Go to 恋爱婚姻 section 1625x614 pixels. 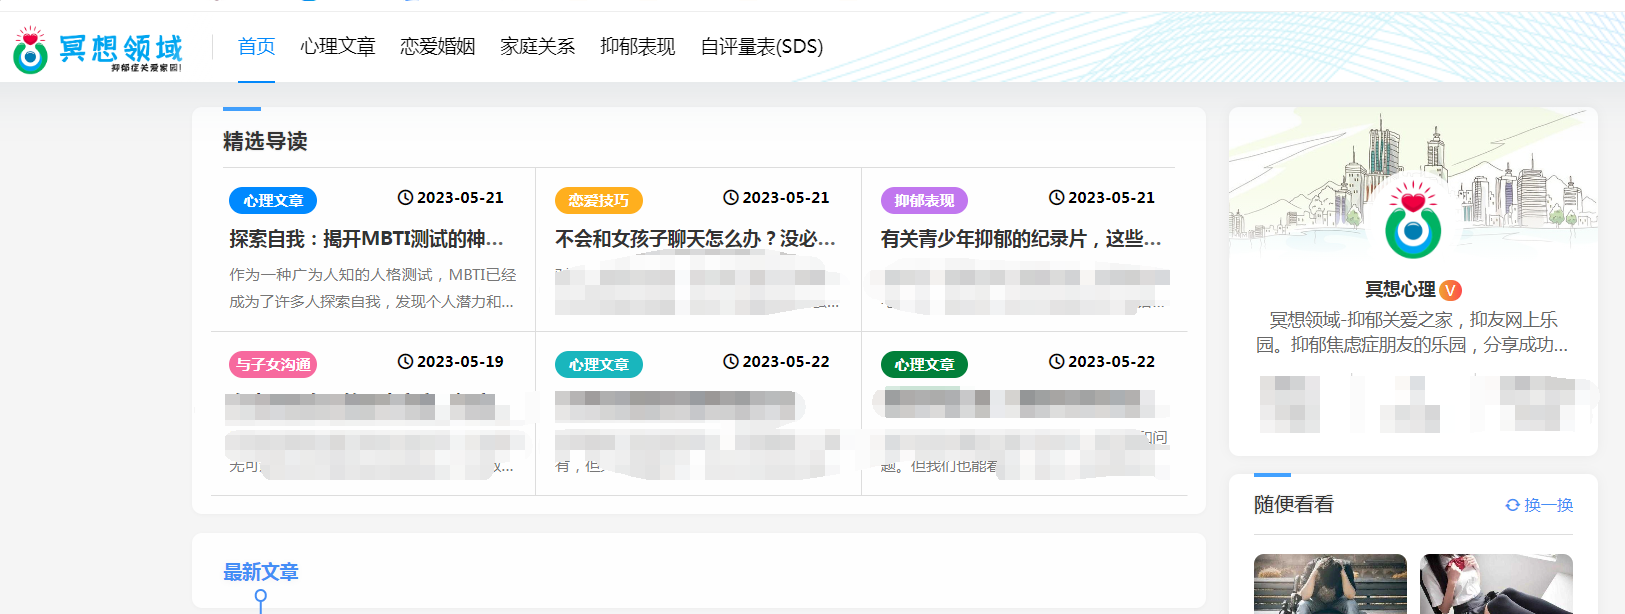(438, 46)
